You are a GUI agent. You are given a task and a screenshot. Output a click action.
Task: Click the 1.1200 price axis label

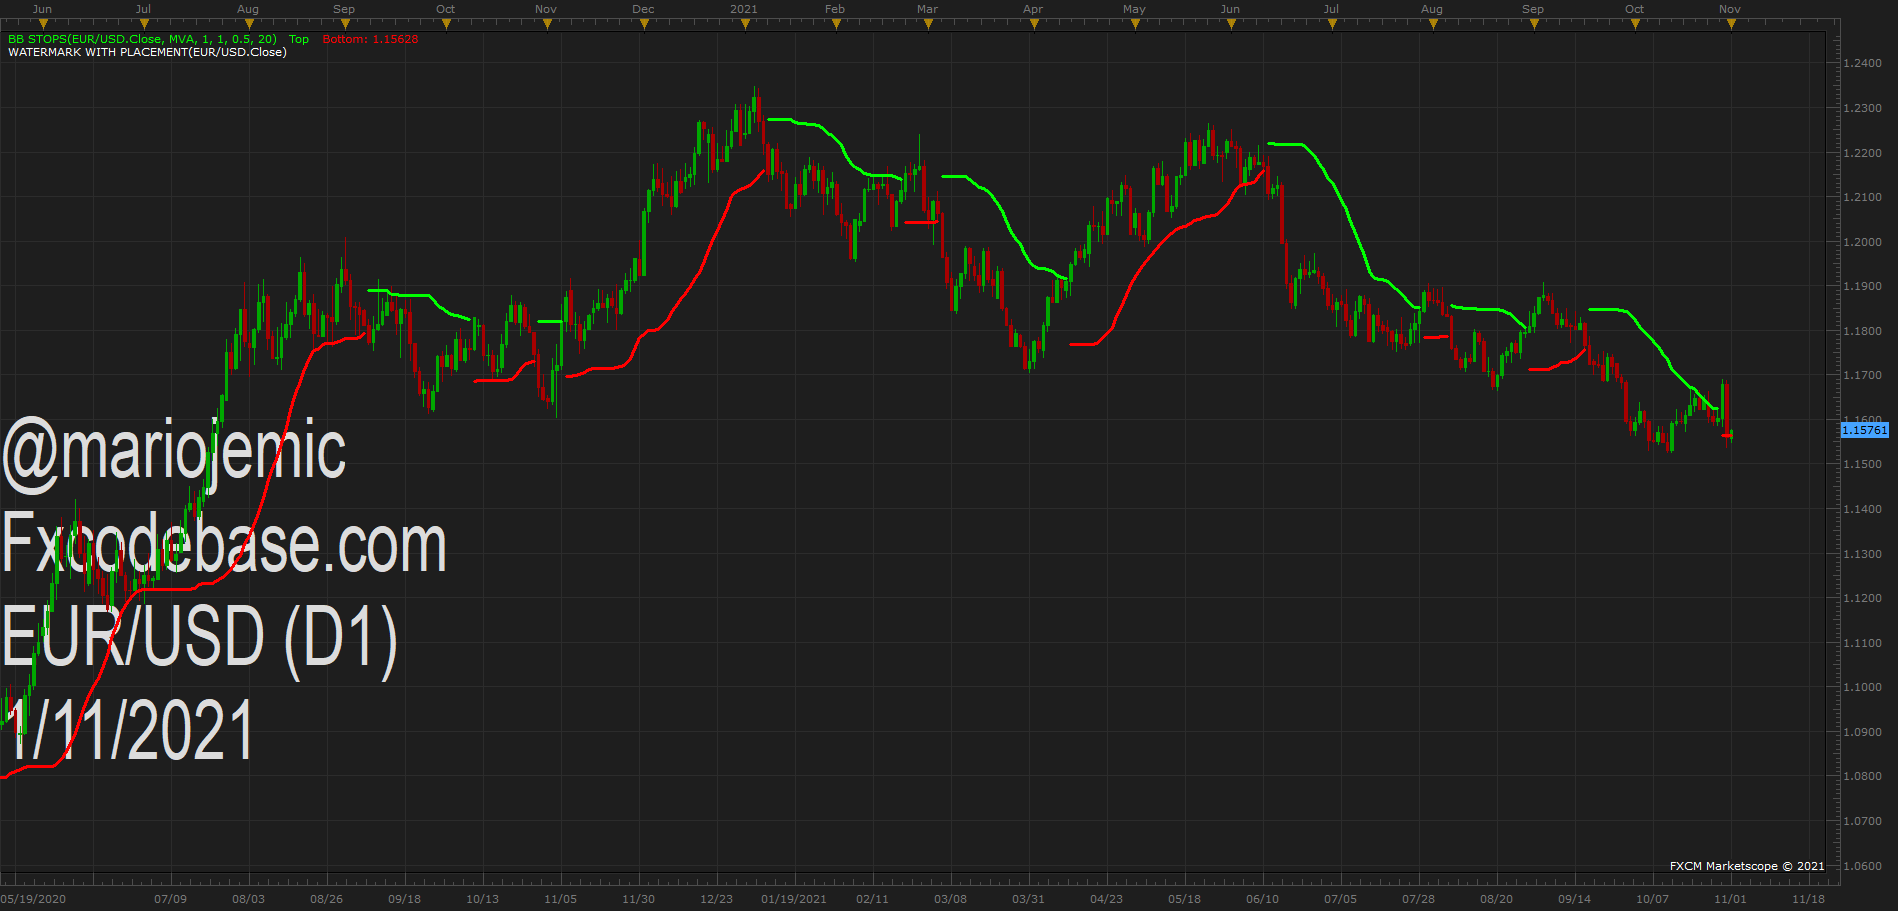point(1862,598)
